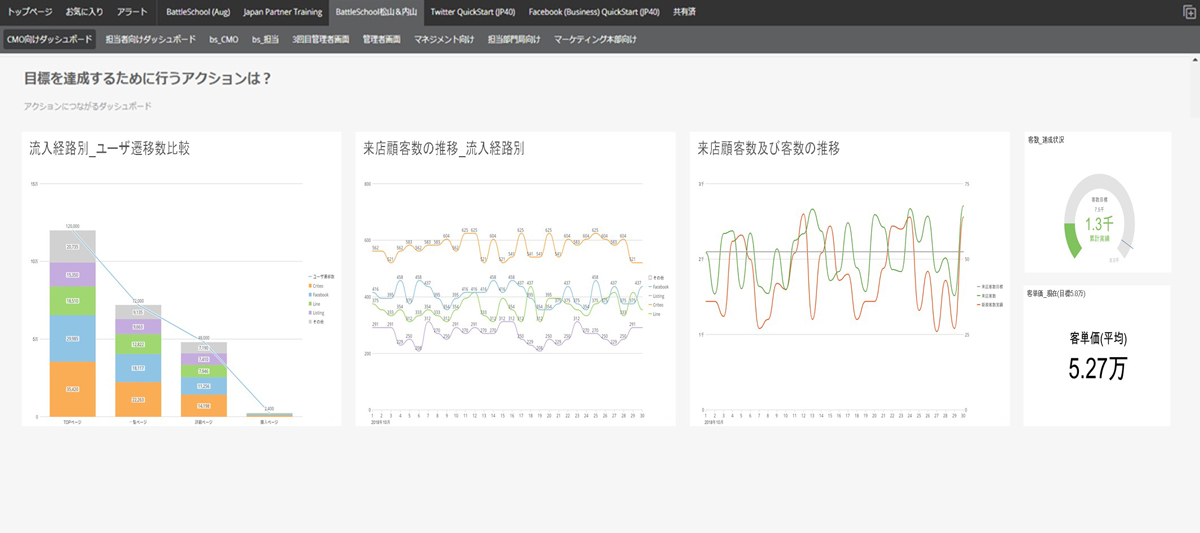Switch to the Japan Partner Training tab
This screenshot has height=533, width=1200.
pyautogui.click(x=283, y=12)
